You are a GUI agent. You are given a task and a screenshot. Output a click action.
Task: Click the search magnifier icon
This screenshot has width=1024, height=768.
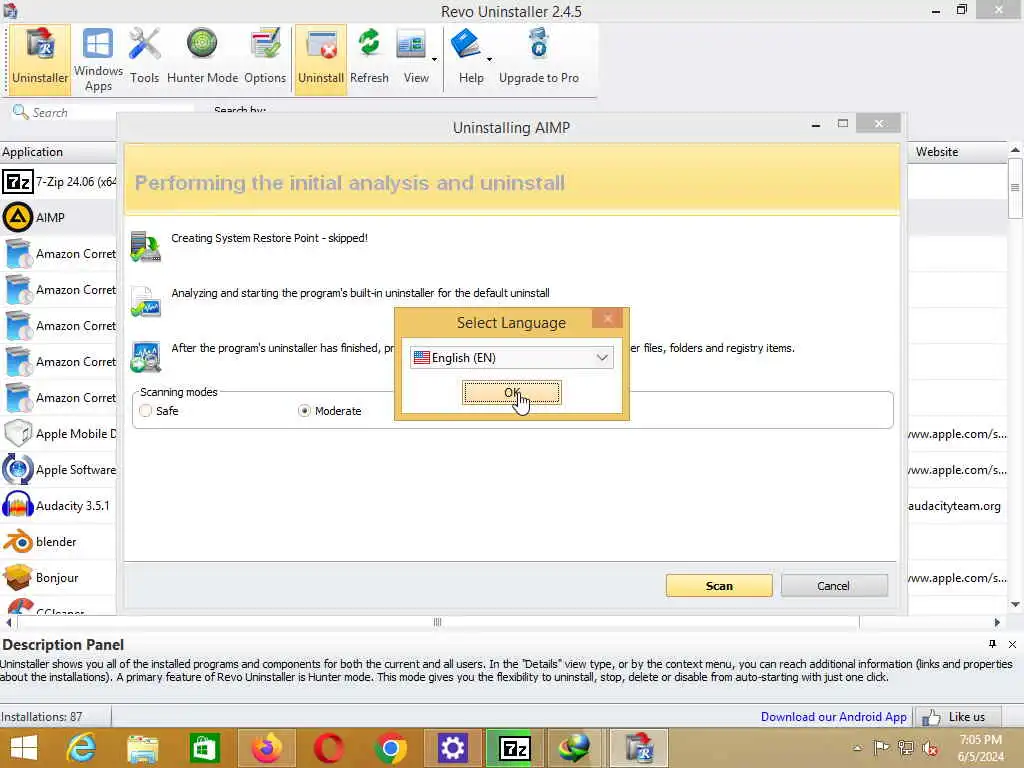[x=20, y=112]
